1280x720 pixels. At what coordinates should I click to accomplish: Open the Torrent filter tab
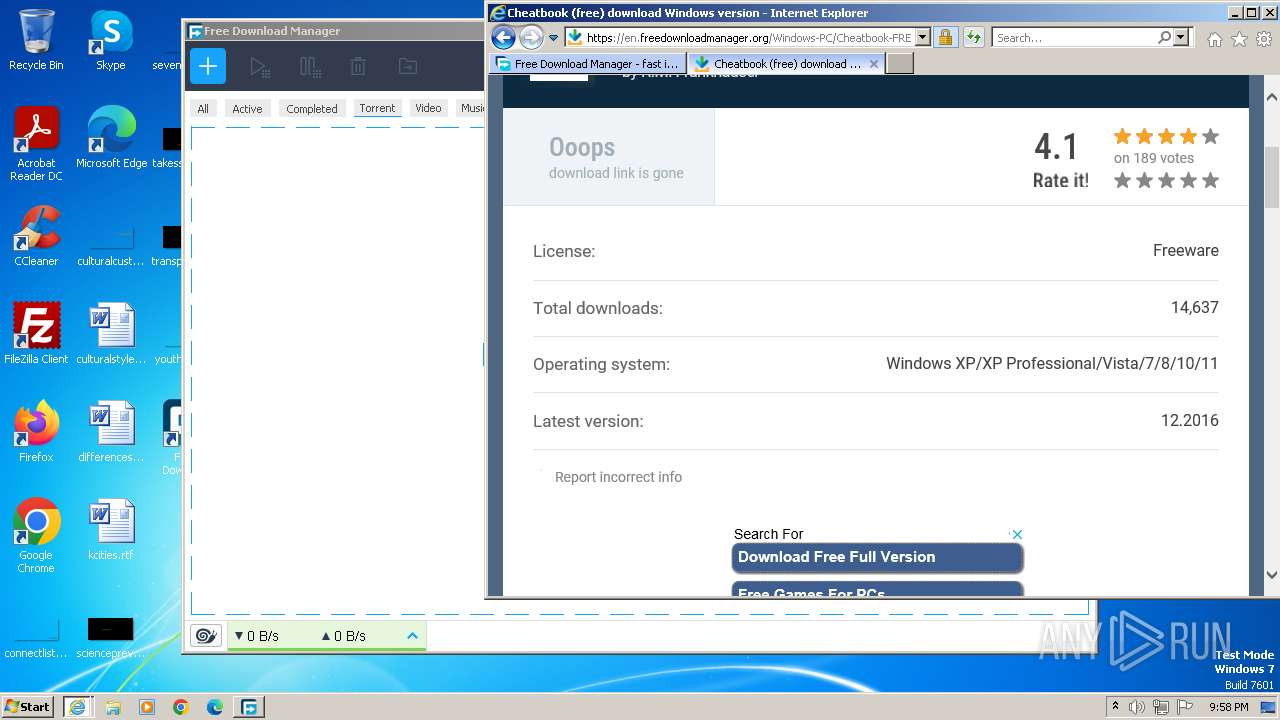(377, 108)
